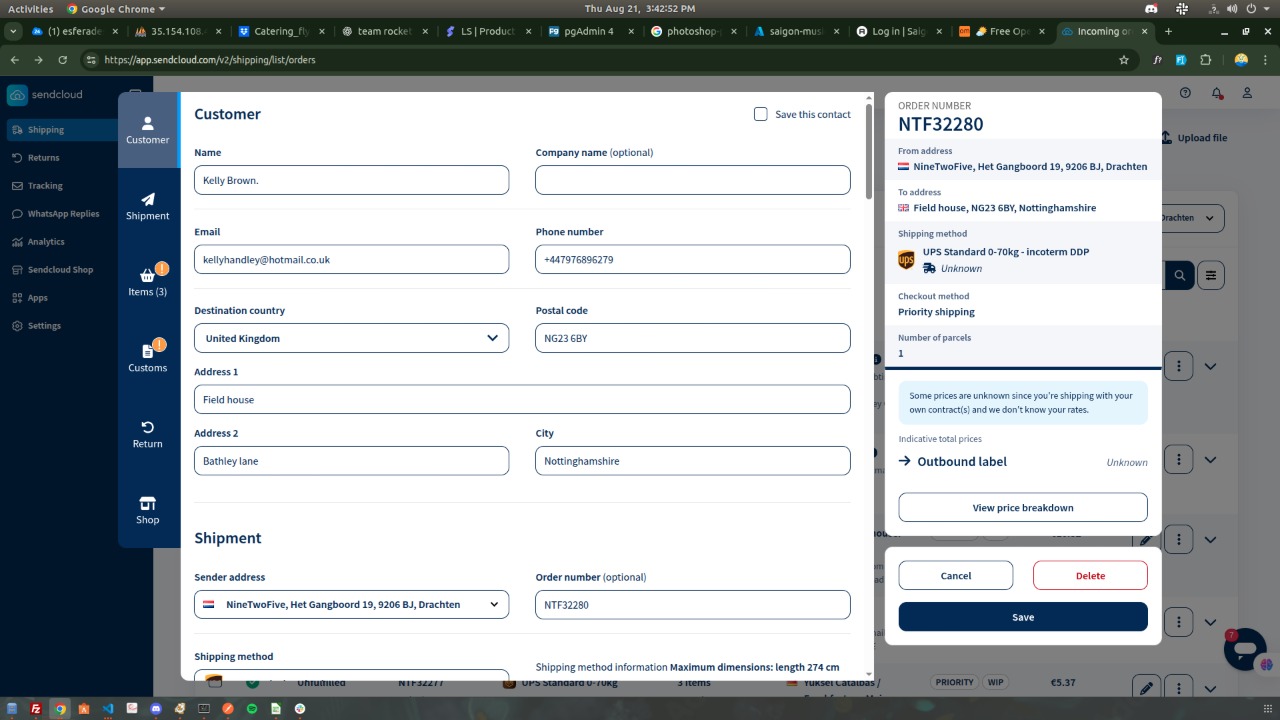Select the Return section icon
This screenshot has width=1280, height=720.
pyautogui.click(x=148, y=434)
